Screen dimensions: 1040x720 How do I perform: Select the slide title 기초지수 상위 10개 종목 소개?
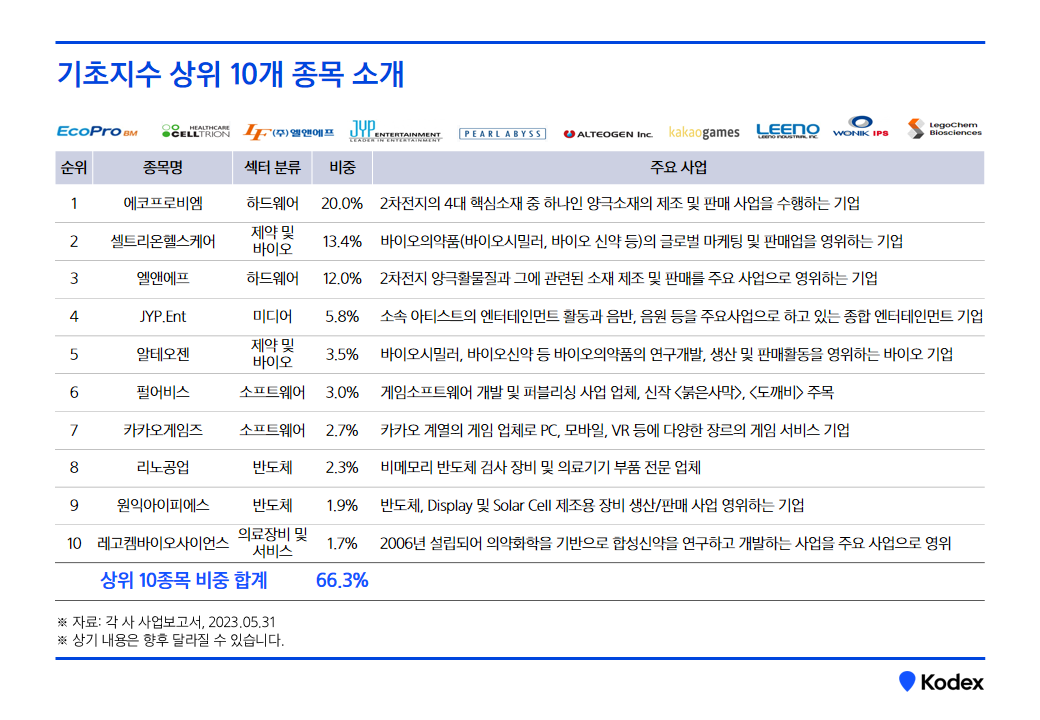click(x=230, y=75)
